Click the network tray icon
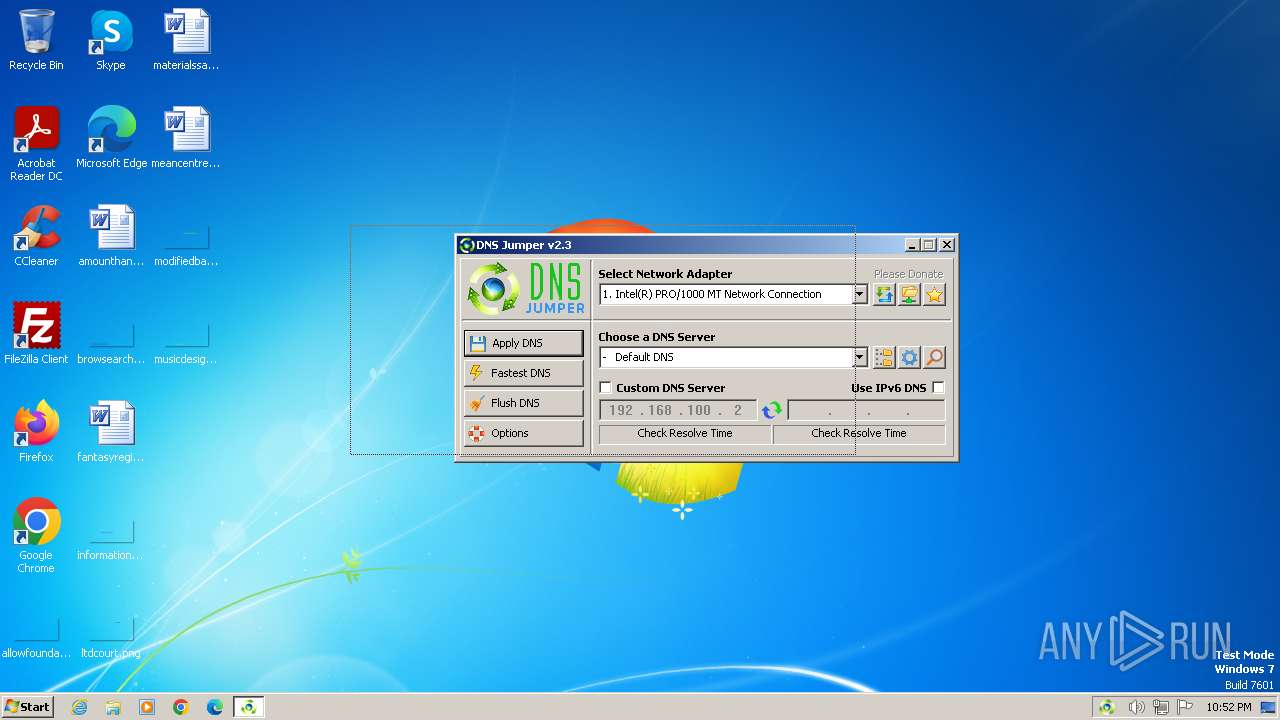Image resolution: width=1280 pixels, height=720 pixels. tap(1160, 707)
